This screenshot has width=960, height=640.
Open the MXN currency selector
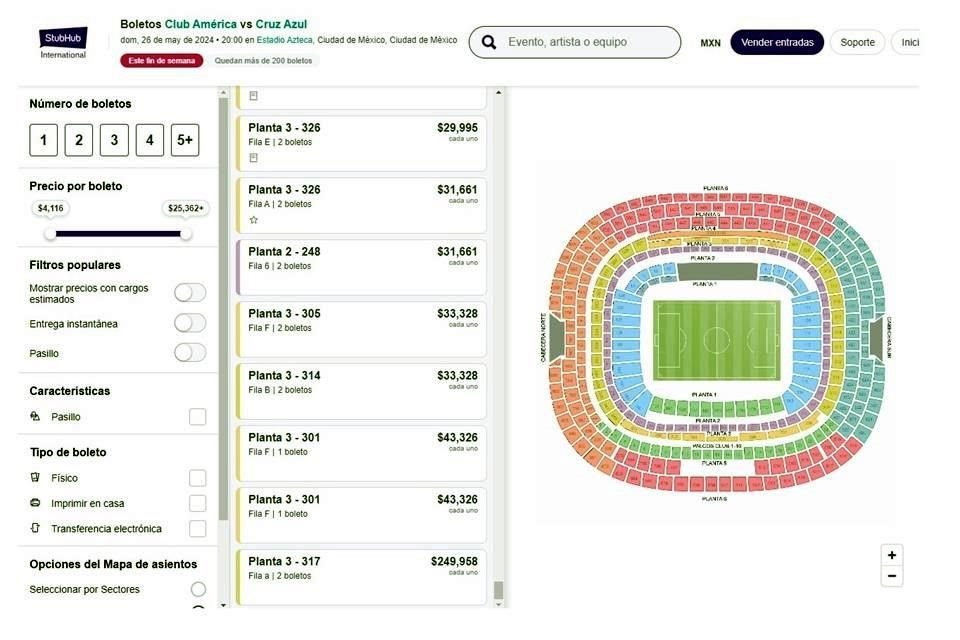coord(710,43)
